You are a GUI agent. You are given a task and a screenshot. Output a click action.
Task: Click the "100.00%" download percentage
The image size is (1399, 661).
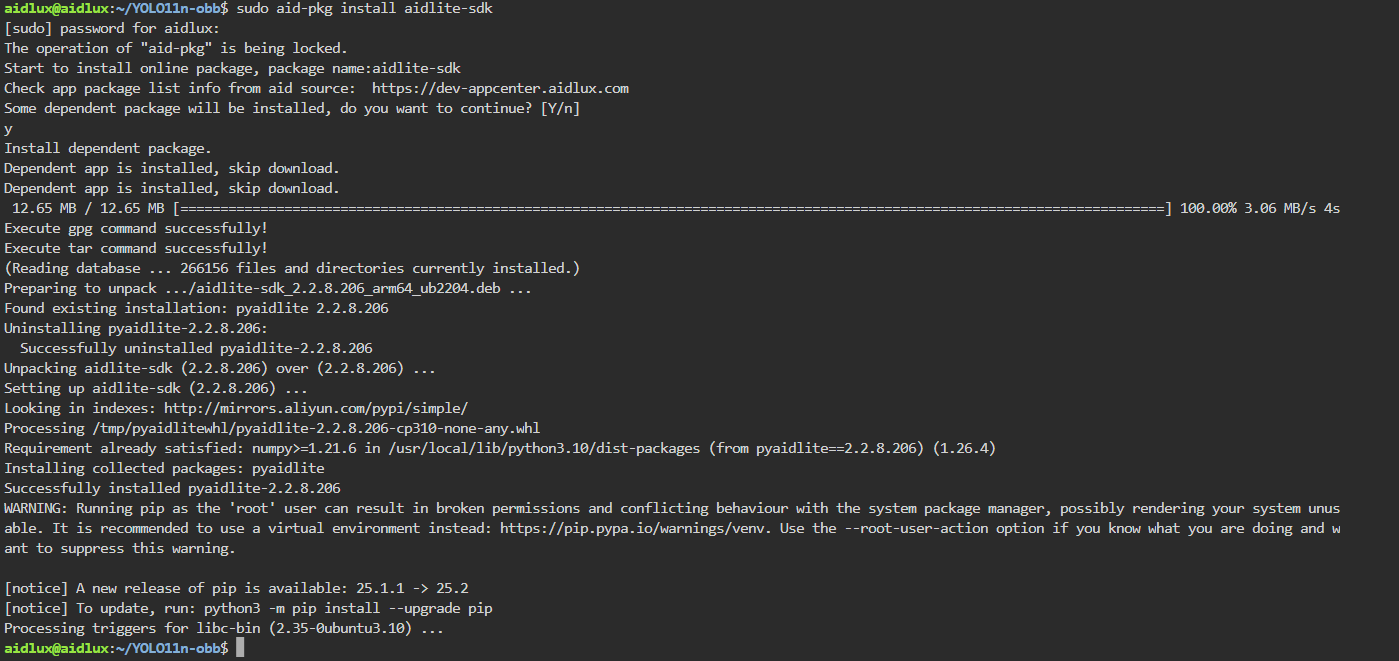1208,208
